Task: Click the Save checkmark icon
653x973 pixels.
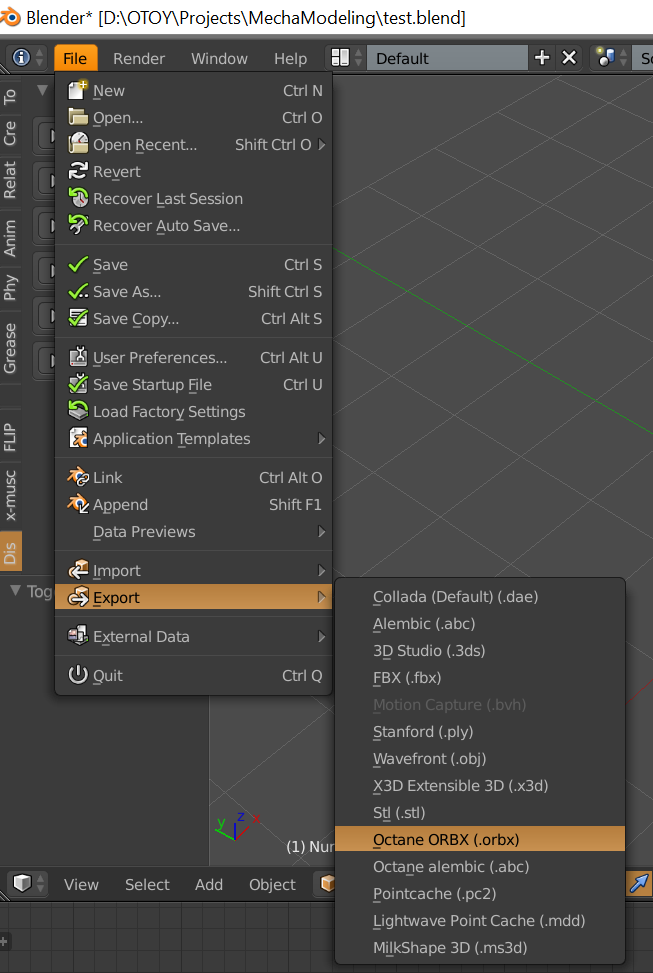Action: coord(78,264)
